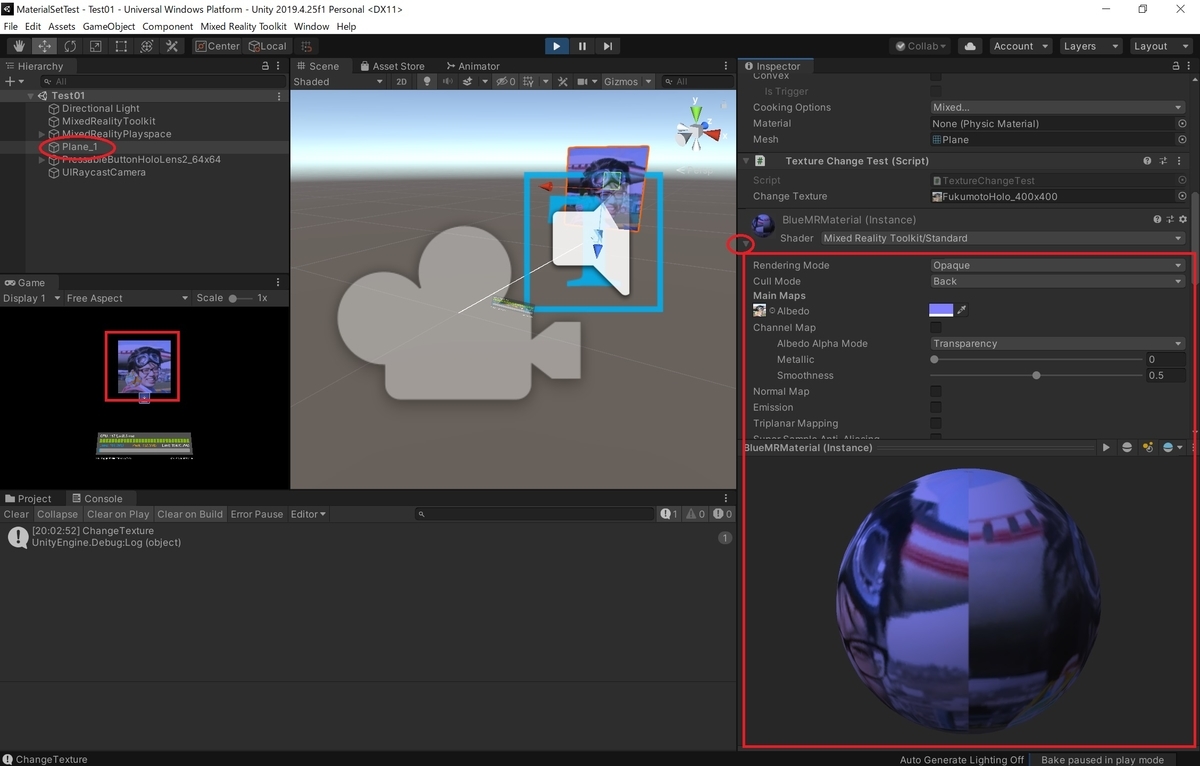Viewport: 1200px width, 766px height.
Task: Expand MixedRealityPlayspace in Hierarchy
Action: pyautogui.click(x=42, y=134)
